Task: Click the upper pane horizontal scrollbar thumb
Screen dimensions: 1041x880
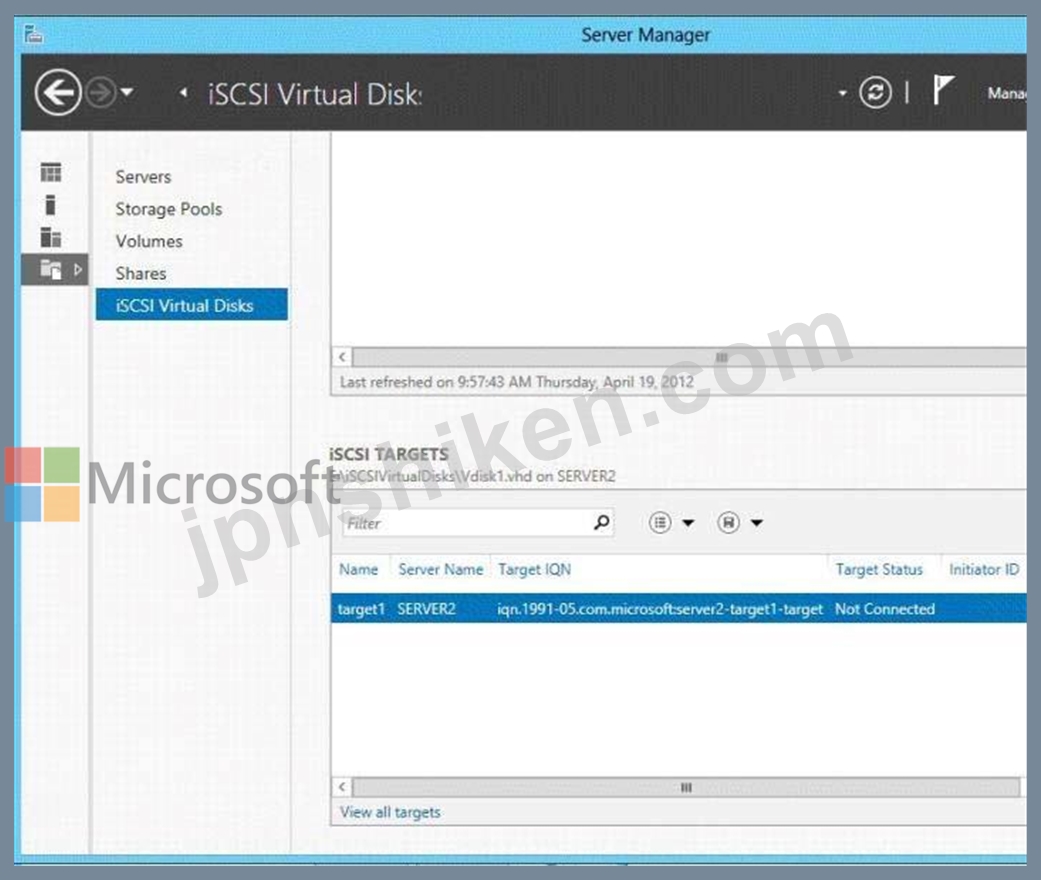Action: pos(689,357)
